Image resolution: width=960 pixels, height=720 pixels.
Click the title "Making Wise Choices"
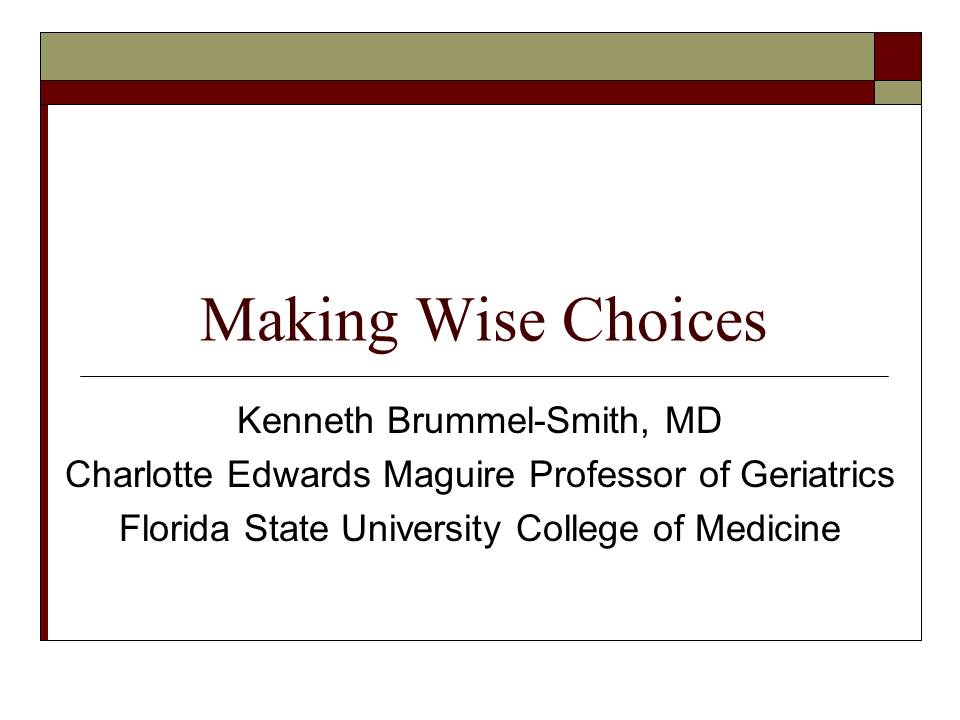(483, 323)
